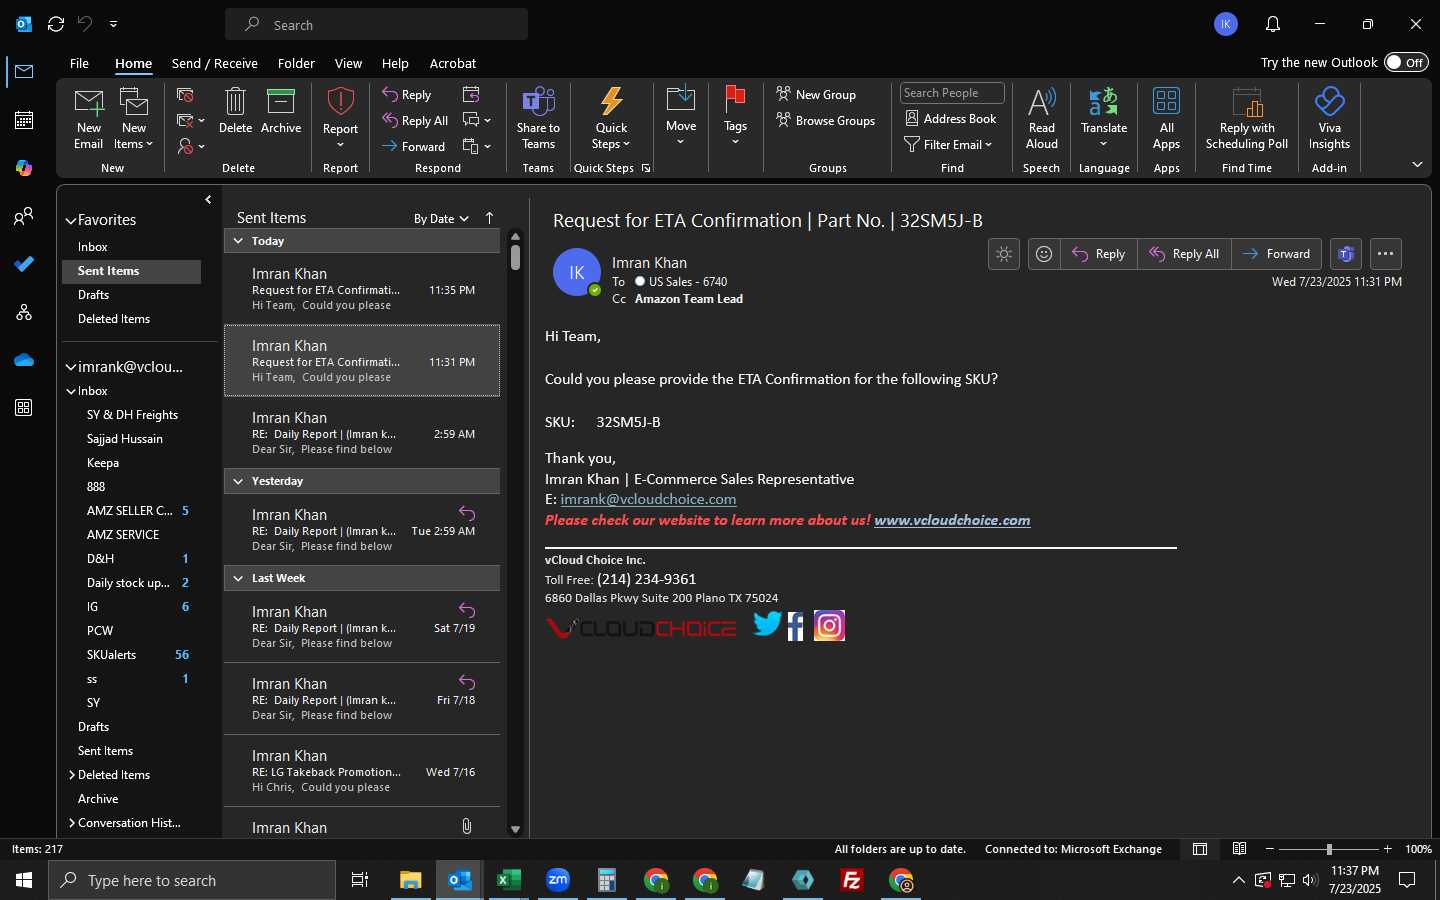This screenshot has height=900, width=1440.
Task: Click imrank@vcloudchoice.com email link
Action: (x=648, y=499)
